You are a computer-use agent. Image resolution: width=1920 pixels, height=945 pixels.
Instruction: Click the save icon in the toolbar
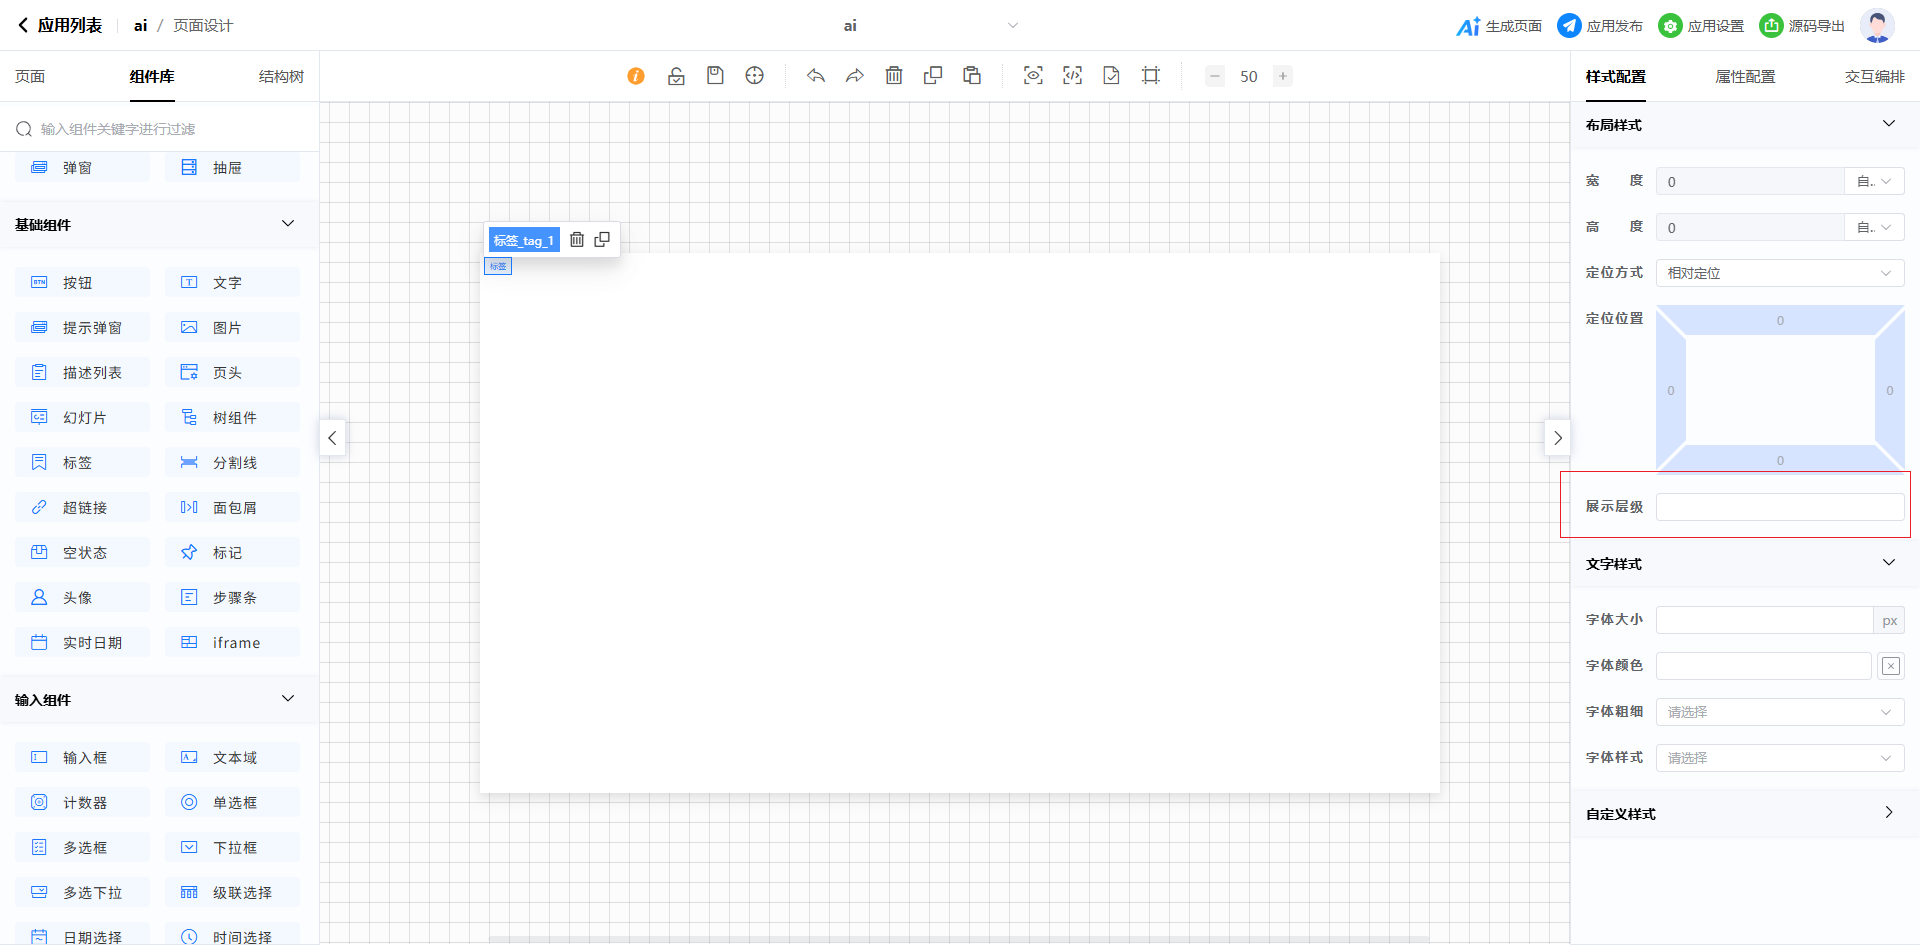715,76
